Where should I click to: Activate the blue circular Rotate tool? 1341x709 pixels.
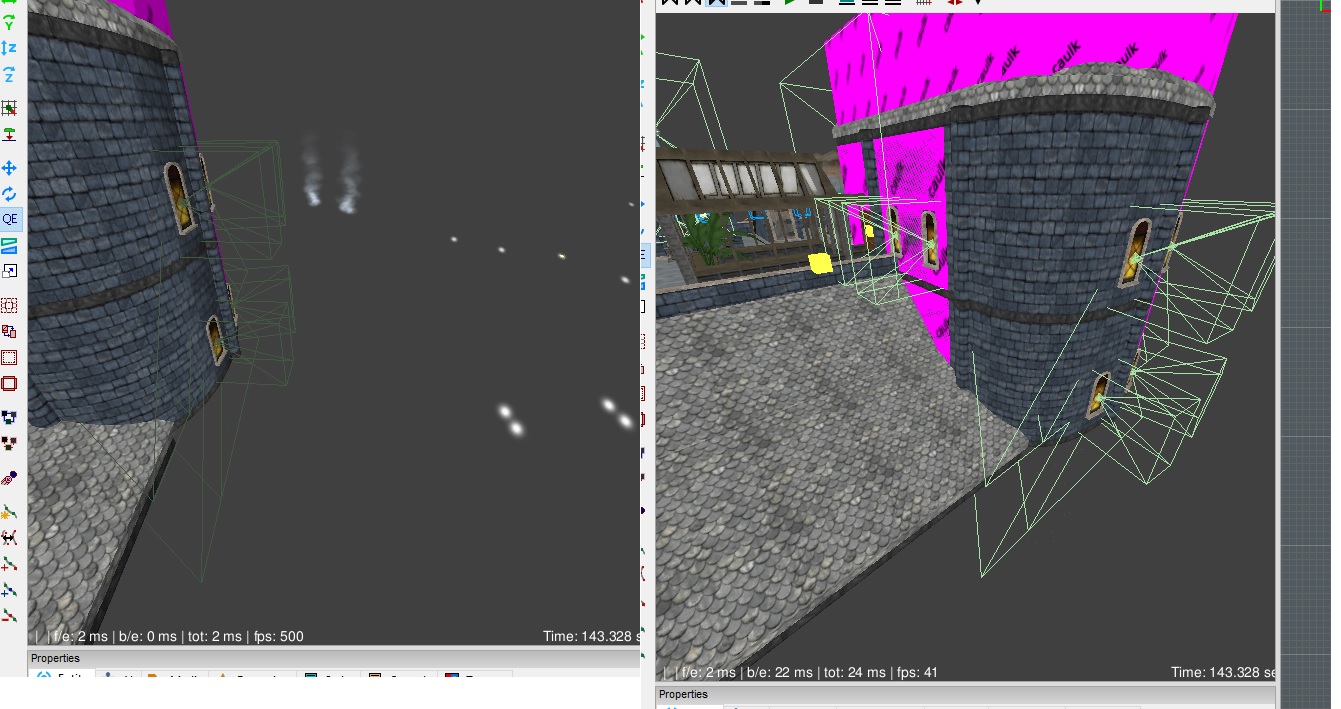[x=9, y=194]
